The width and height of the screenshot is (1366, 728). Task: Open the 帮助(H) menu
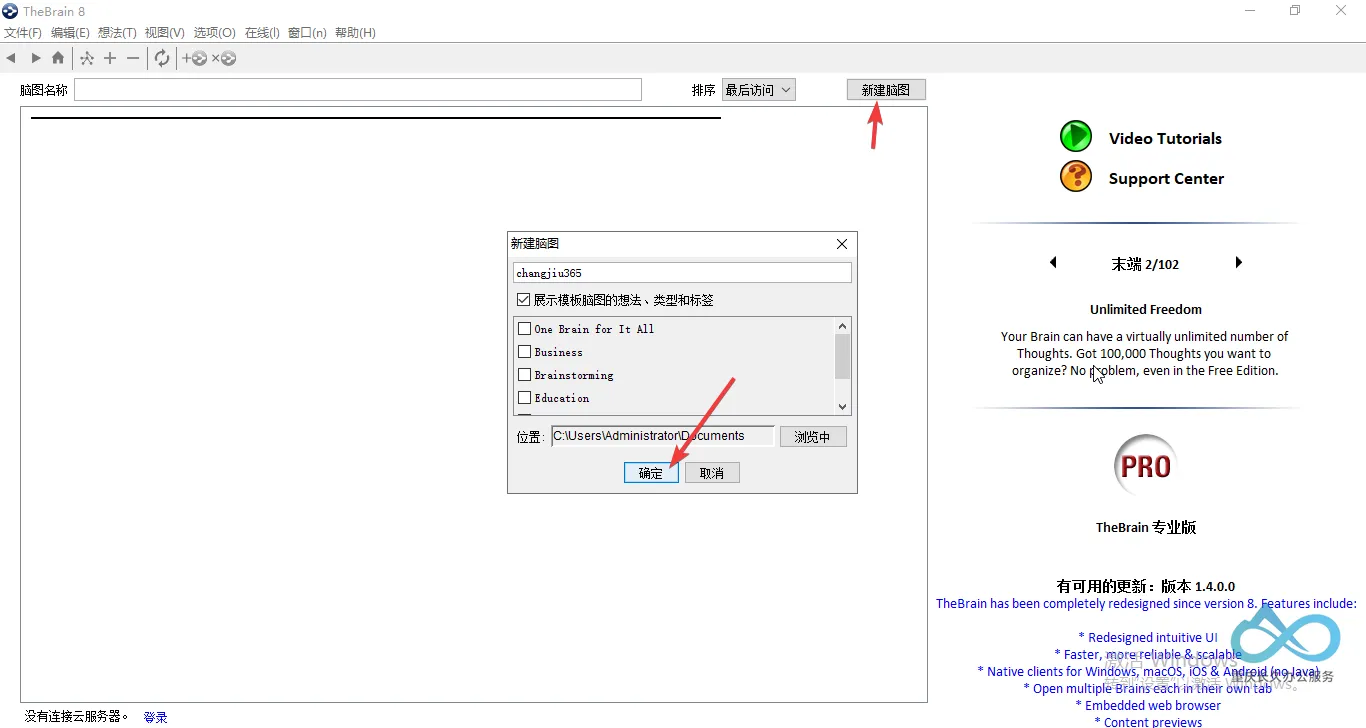355,33
